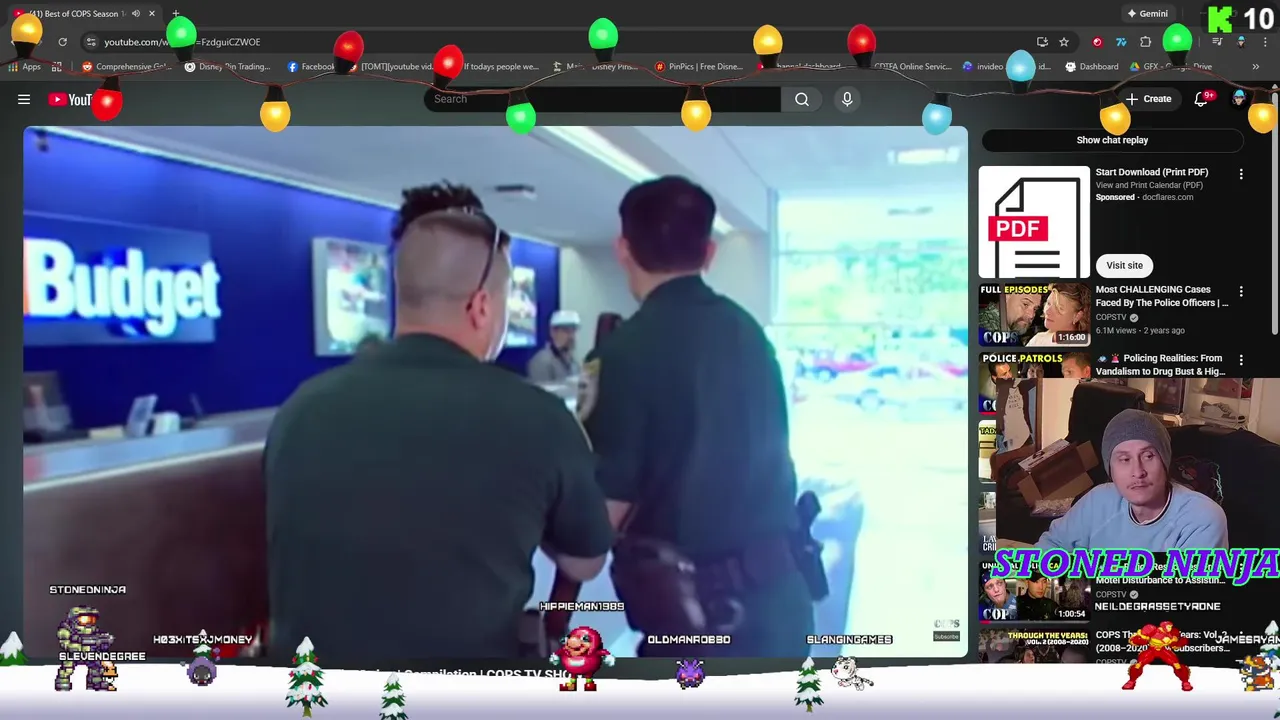This screenshot has width=1280, height=720.
Task: Click the Subscribe watermark in video corner
Action: (x=946, y=636)
